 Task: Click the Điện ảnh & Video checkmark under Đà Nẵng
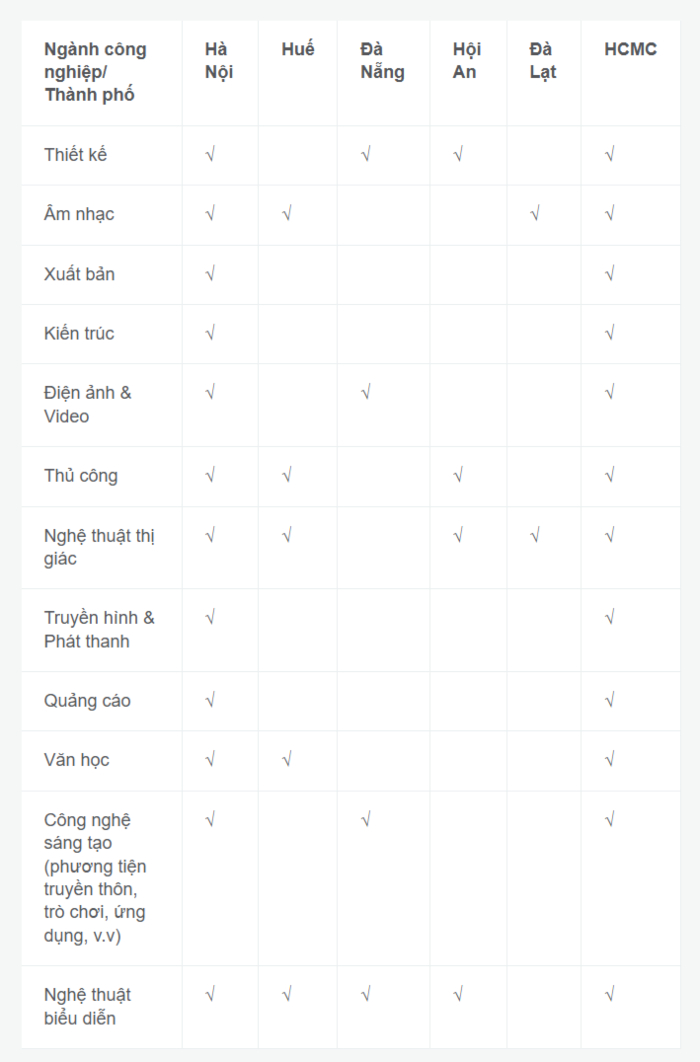coord(366,392)
